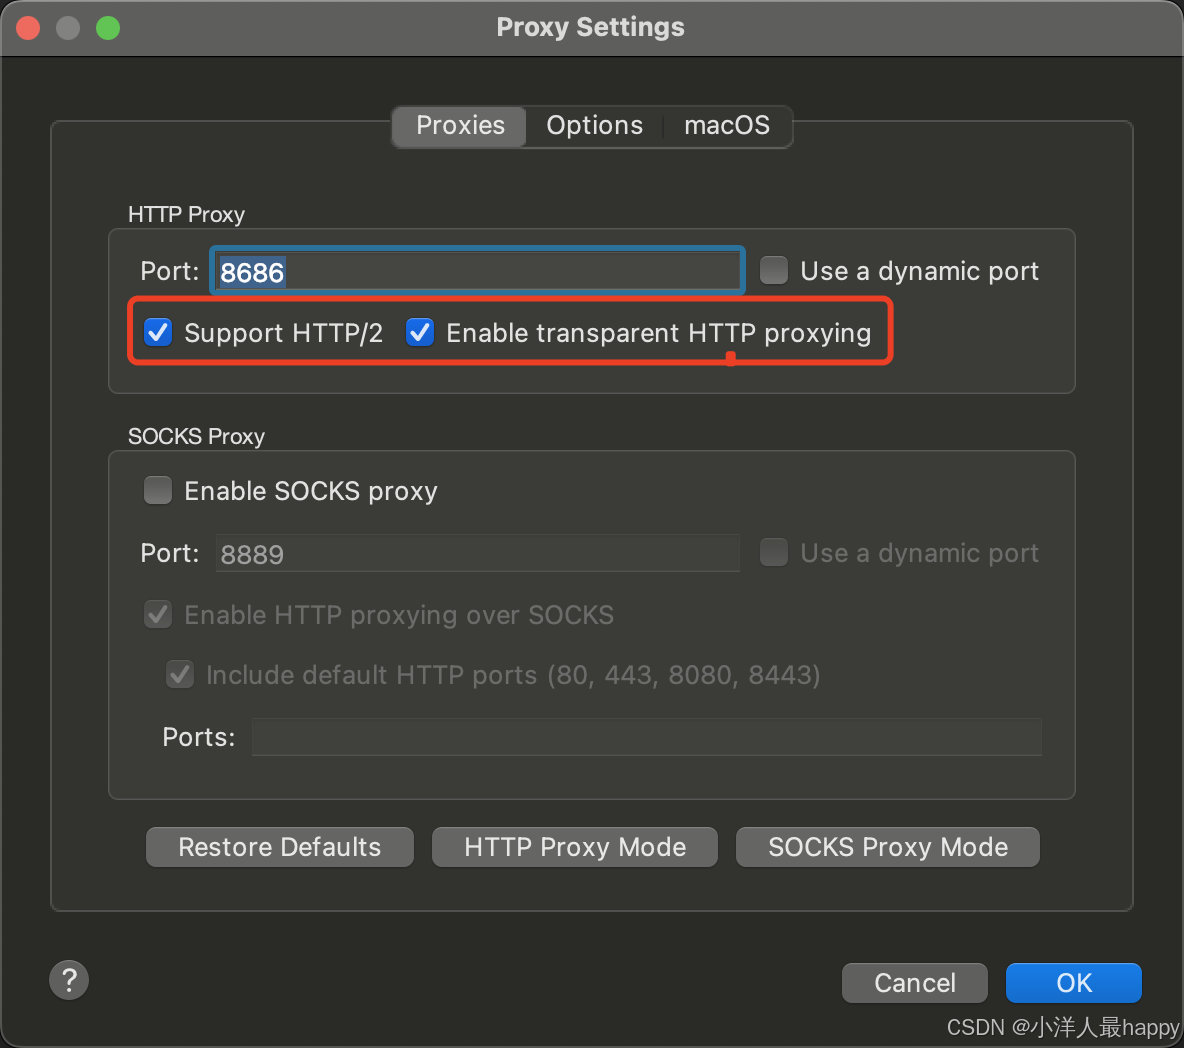Toggle Enable transparent HTTP proxying checkbox
This screenshot has width=1184, height=1048.
(420, 332)
